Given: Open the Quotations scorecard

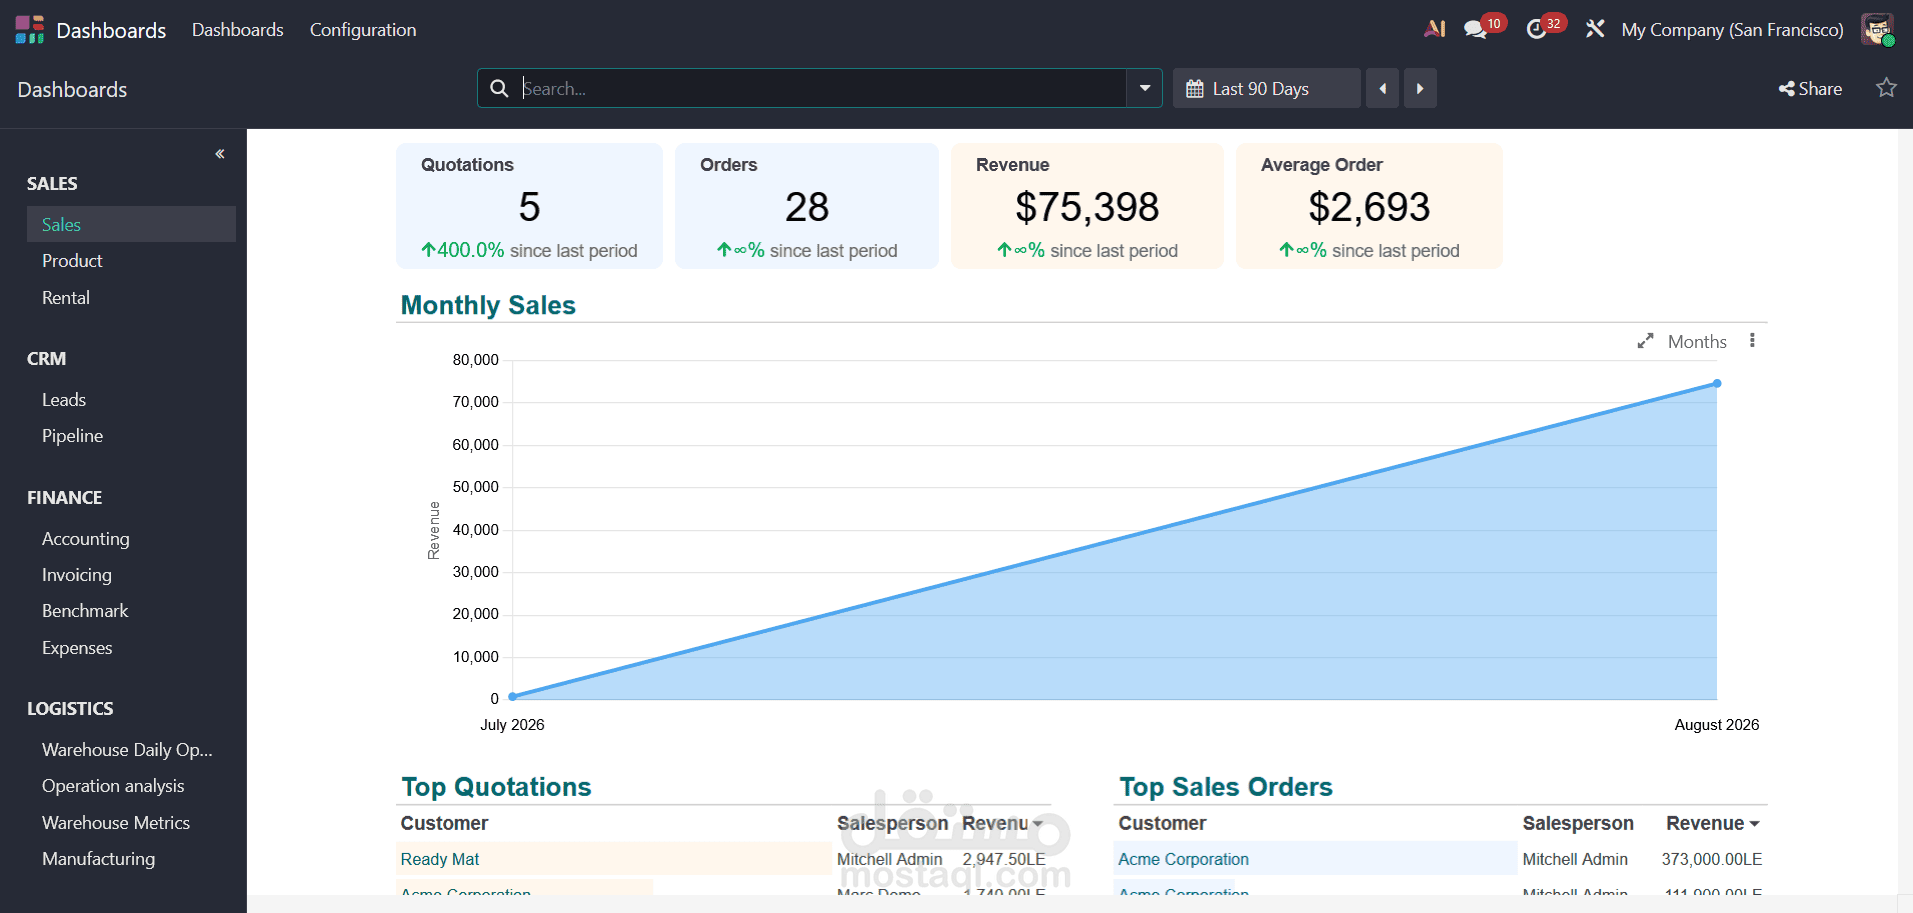Looking at the screenshot, I should [x=529, y=206].
